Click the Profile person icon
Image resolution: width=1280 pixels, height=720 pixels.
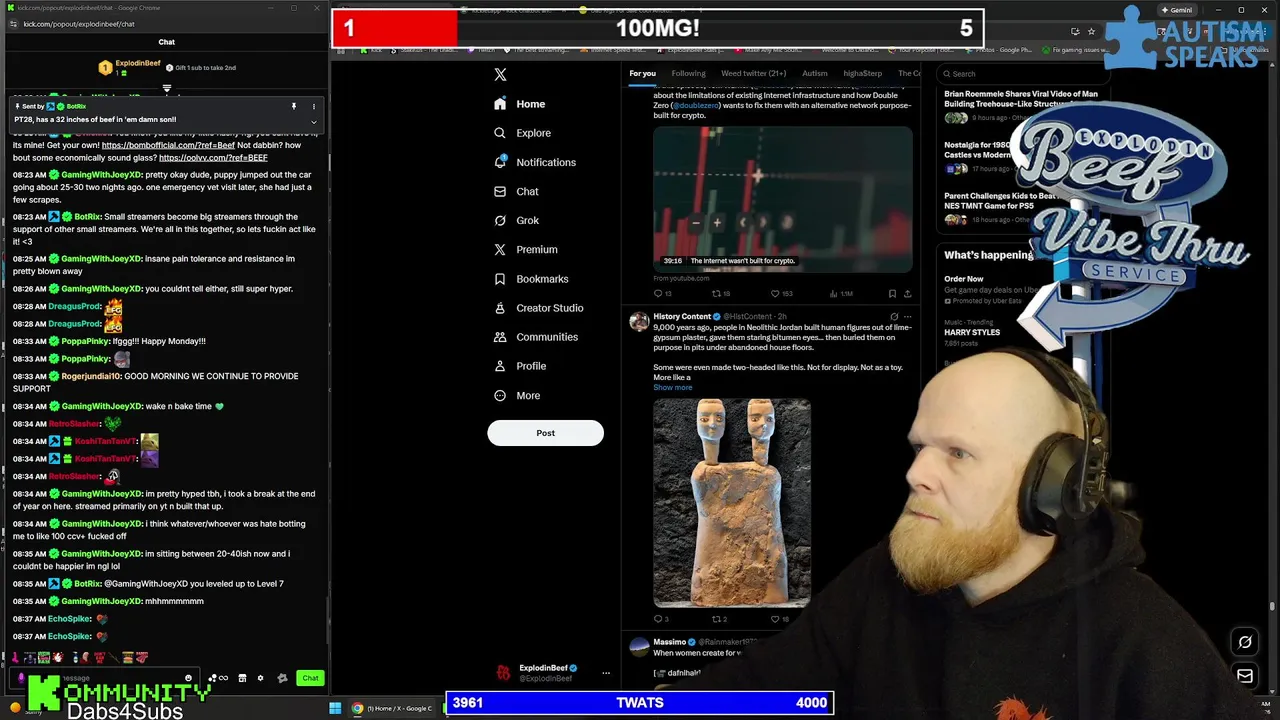click(500, 366)
